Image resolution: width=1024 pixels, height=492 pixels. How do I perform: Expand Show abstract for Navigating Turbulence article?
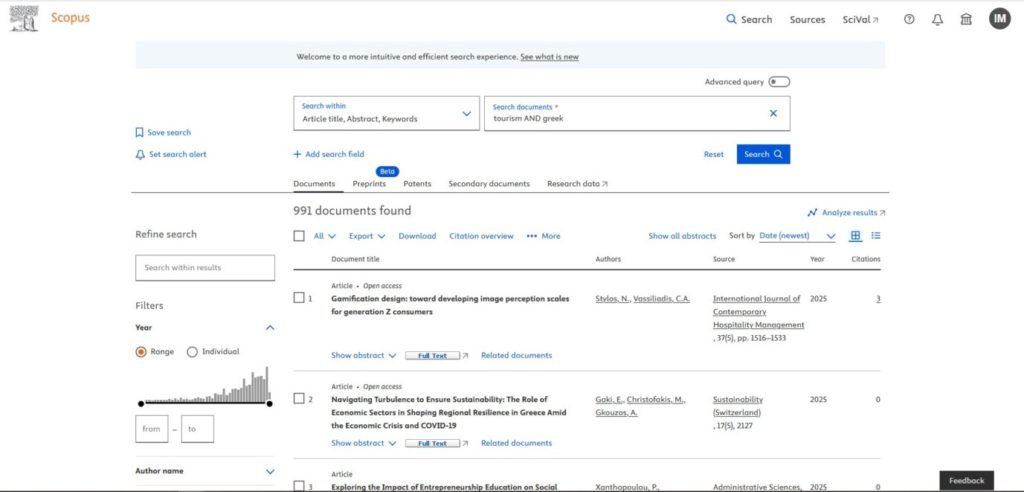click(x=364, y=443)
